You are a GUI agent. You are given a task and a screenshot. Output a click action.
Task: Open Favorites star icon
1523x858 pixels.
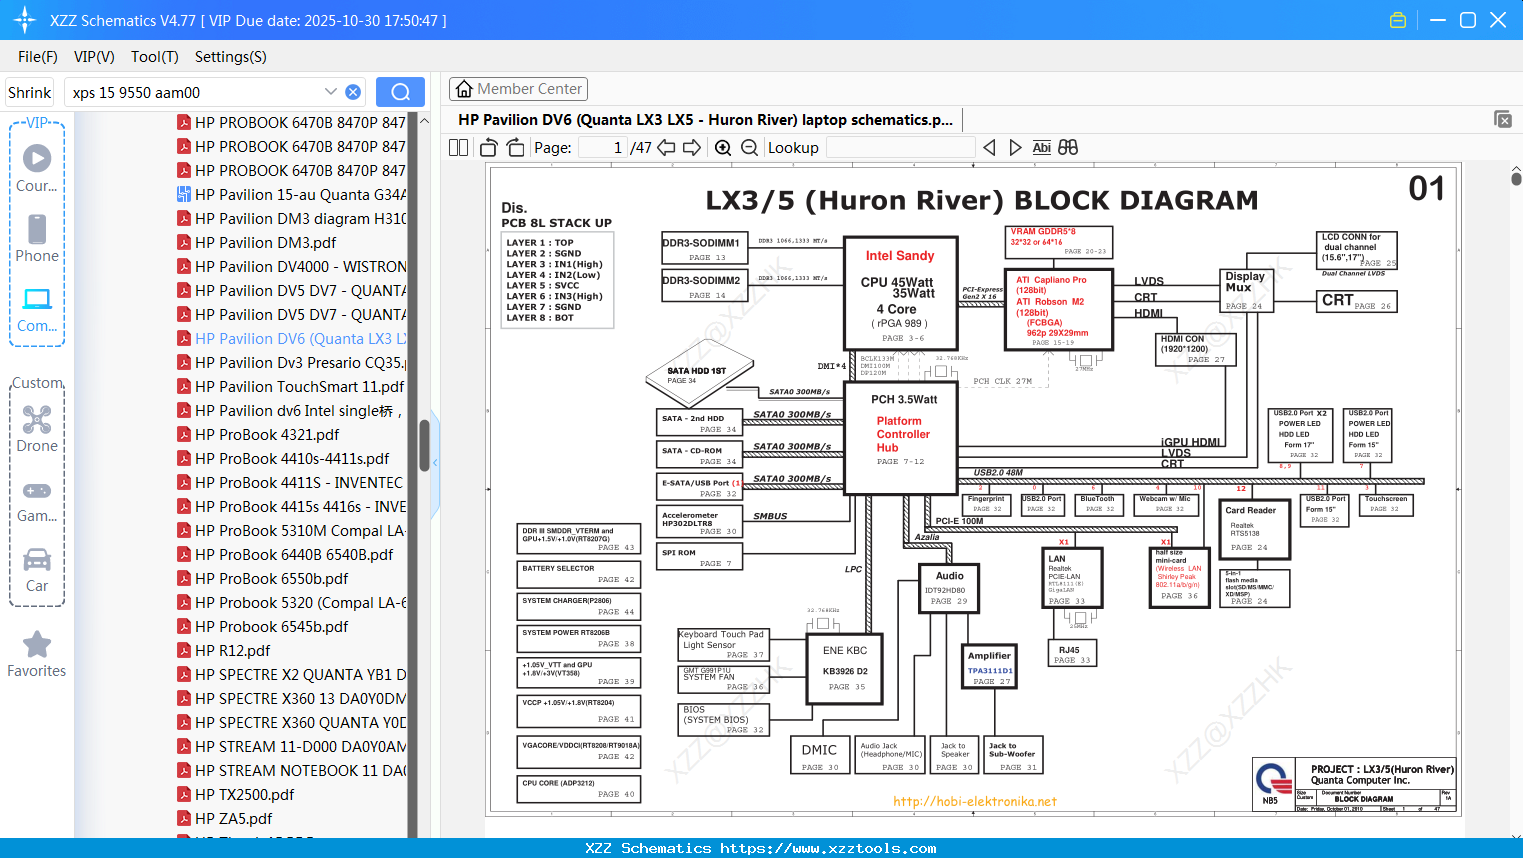click(x=37, y=654)
